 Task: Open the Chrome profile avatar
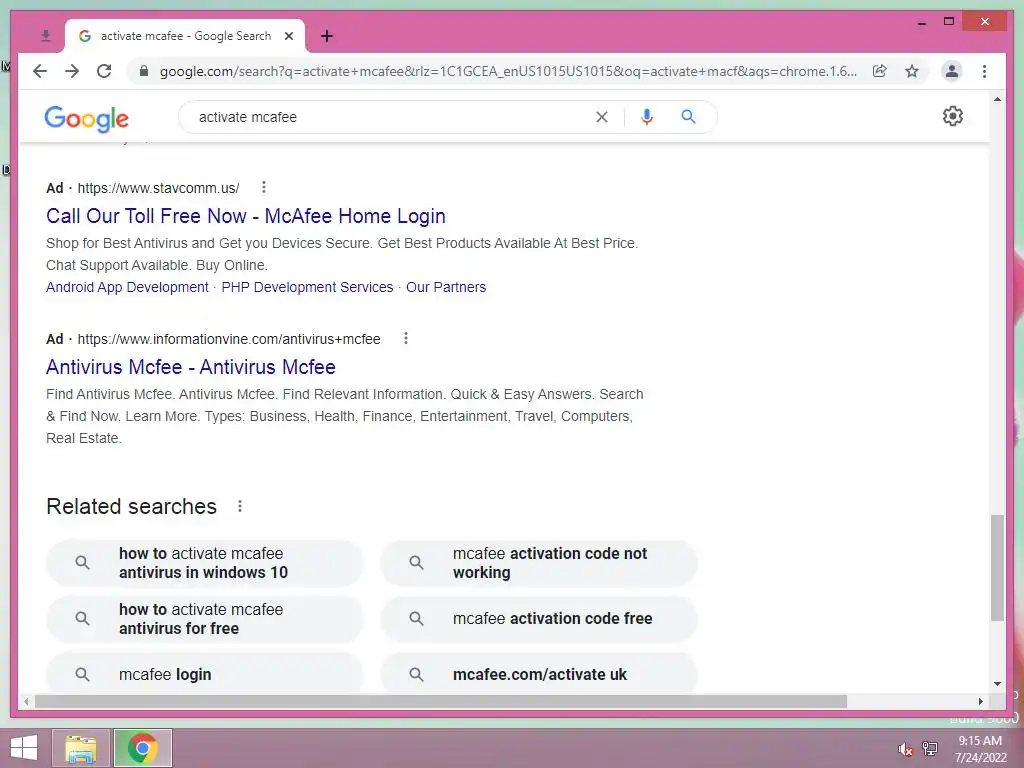[x=952, y=71]
